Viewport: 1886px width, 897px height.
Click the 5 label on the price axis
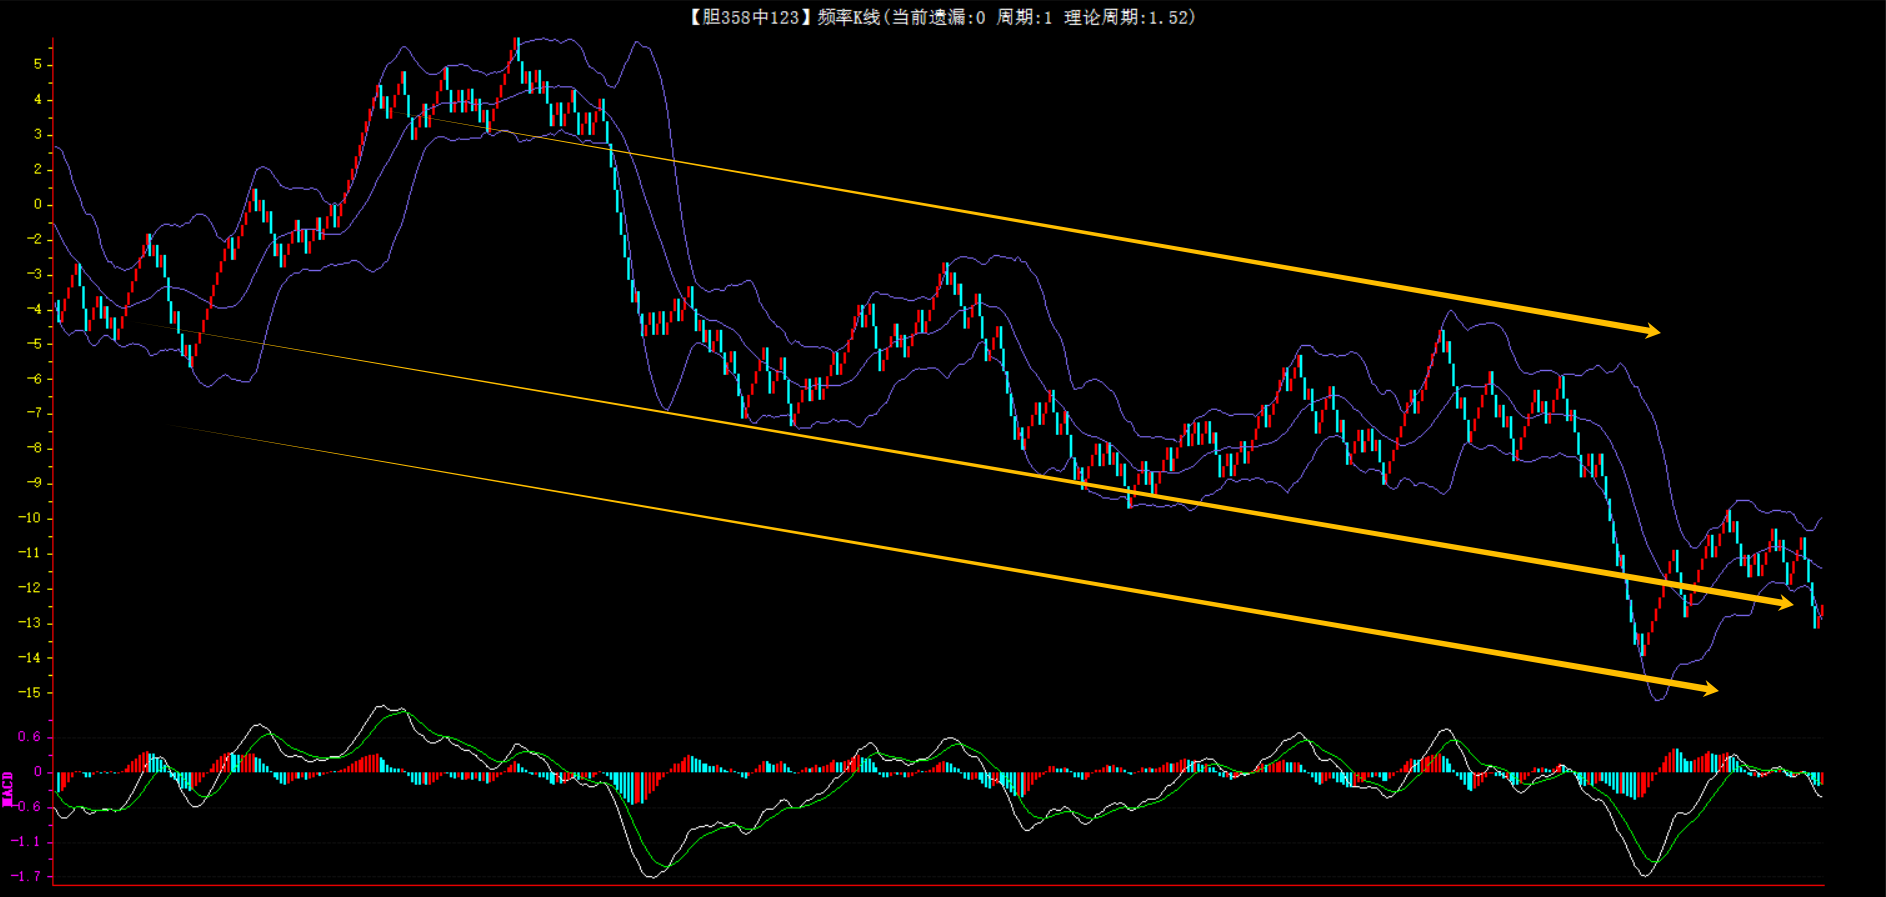[38, 64]
